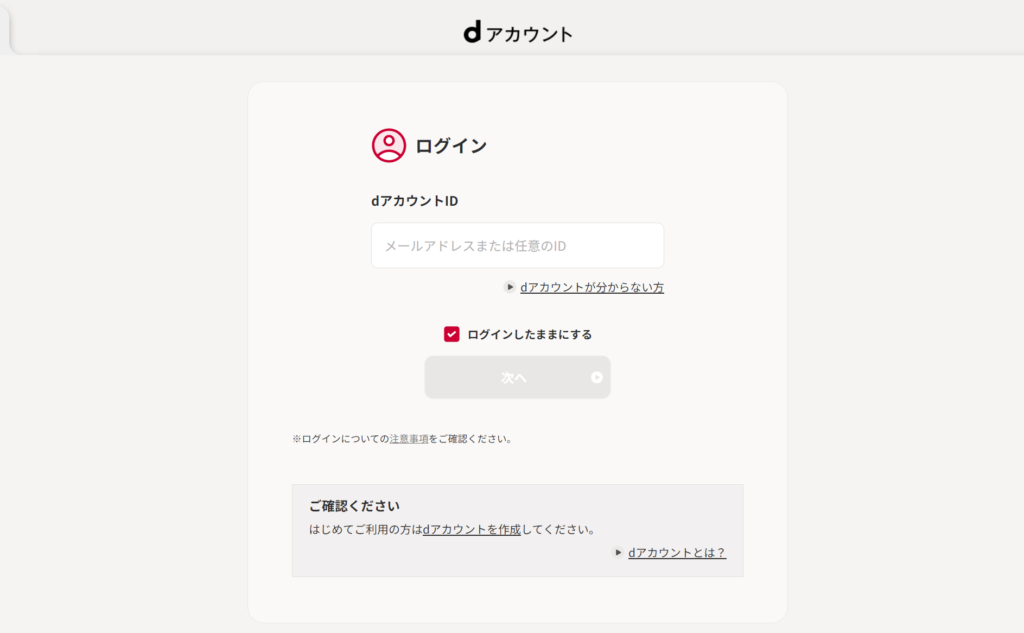Click the arrow icon inside 次へ button

tap(597, 378)
